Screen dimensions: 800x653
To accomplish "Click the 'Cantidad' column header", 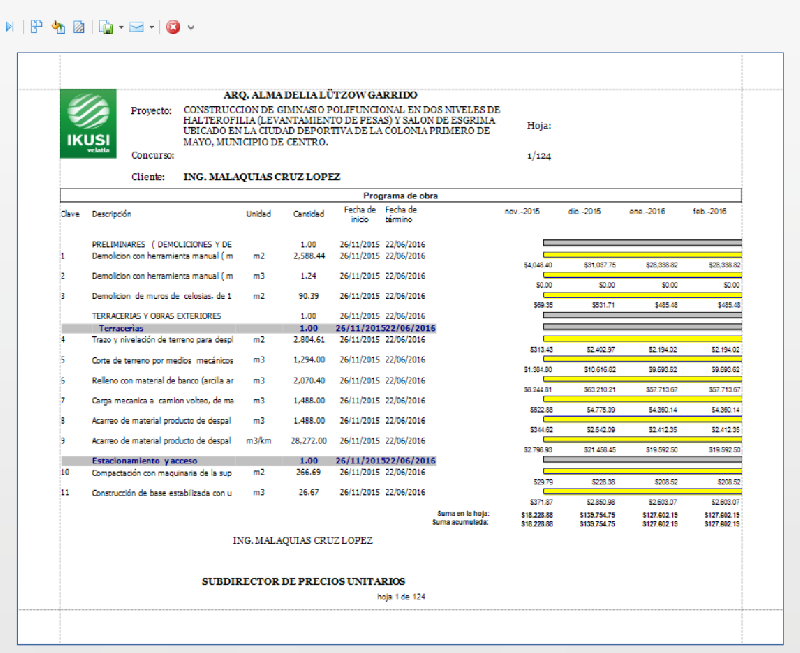I will pos(308,214).
